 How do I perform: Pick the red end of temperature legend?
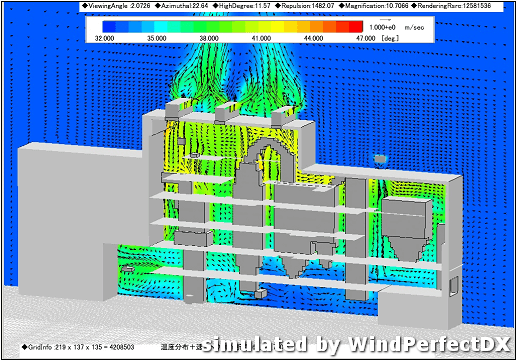(x=356, y=27)
